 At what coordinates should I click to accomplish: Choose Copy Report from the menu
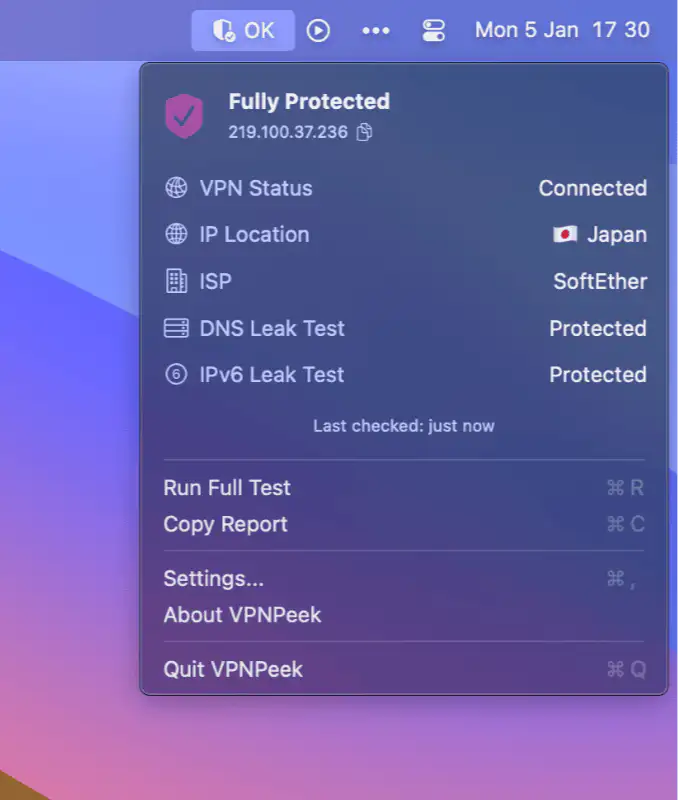(x=225, y=524)
